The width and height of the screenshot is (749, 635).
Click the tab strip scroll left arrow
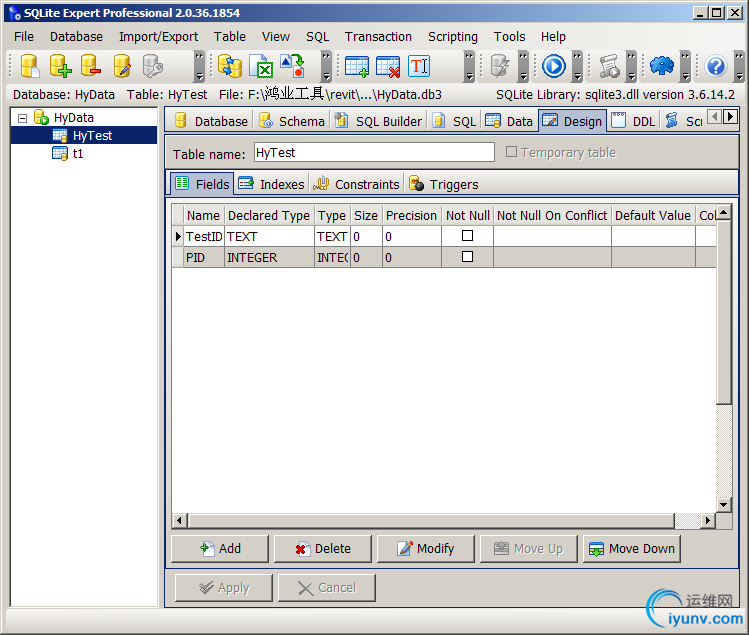[x=714, y=117]
